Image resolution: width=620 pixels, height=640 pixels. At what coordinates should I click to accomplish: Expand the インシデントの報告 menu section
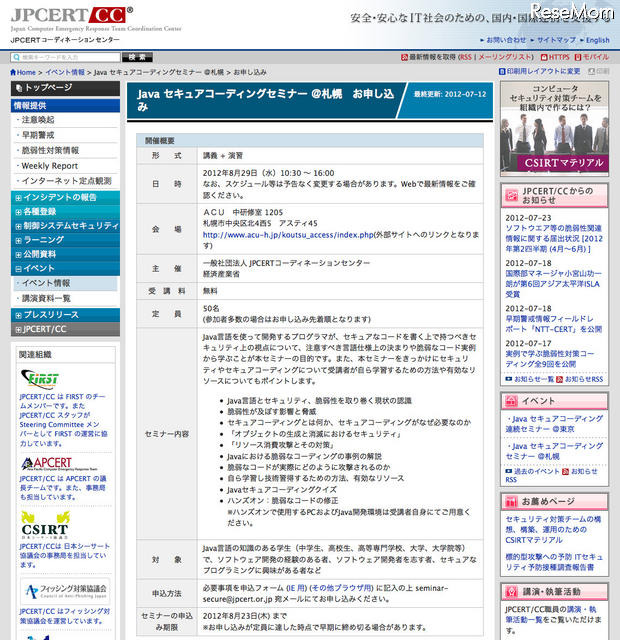pos(60,197)
